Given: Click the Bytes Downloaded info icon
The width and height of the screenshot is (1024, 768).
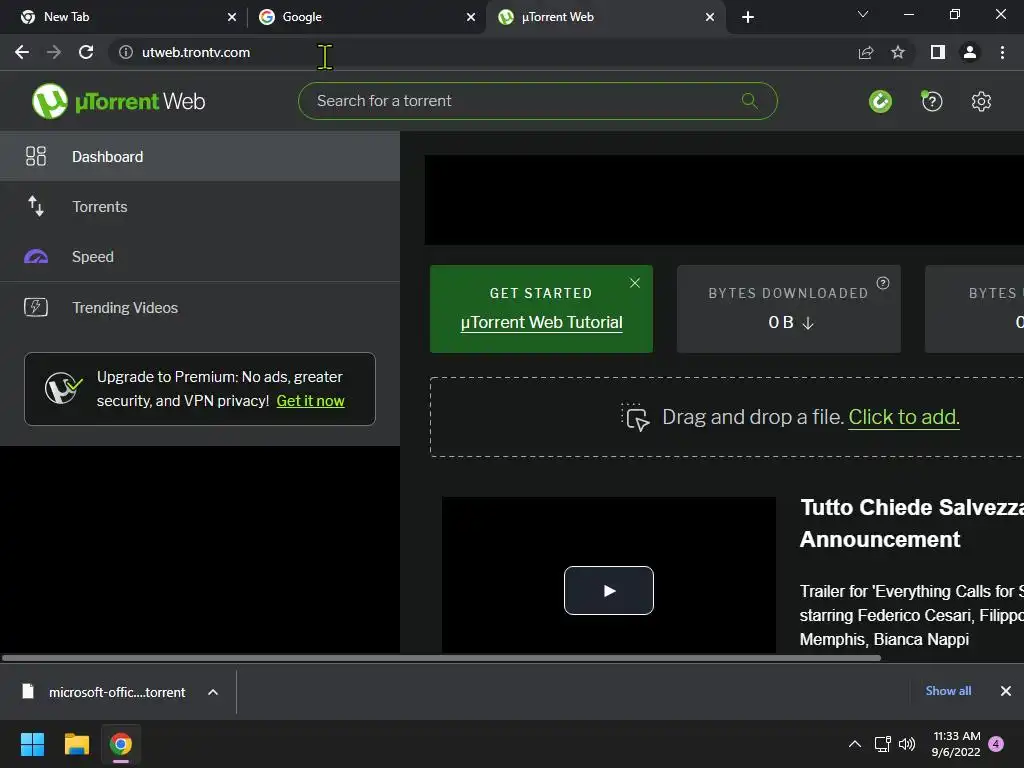Looking at the screenshot, I should (x=883, y=283).
